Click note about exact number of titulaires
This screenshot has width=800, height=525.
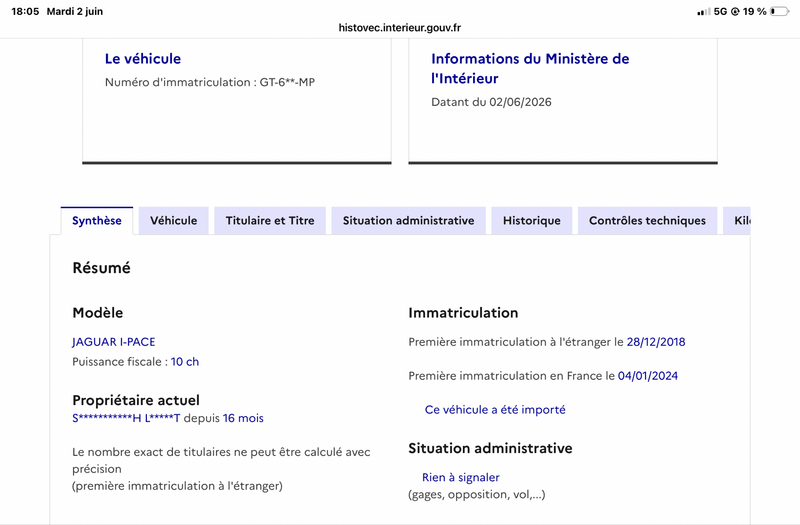[221, 469]
